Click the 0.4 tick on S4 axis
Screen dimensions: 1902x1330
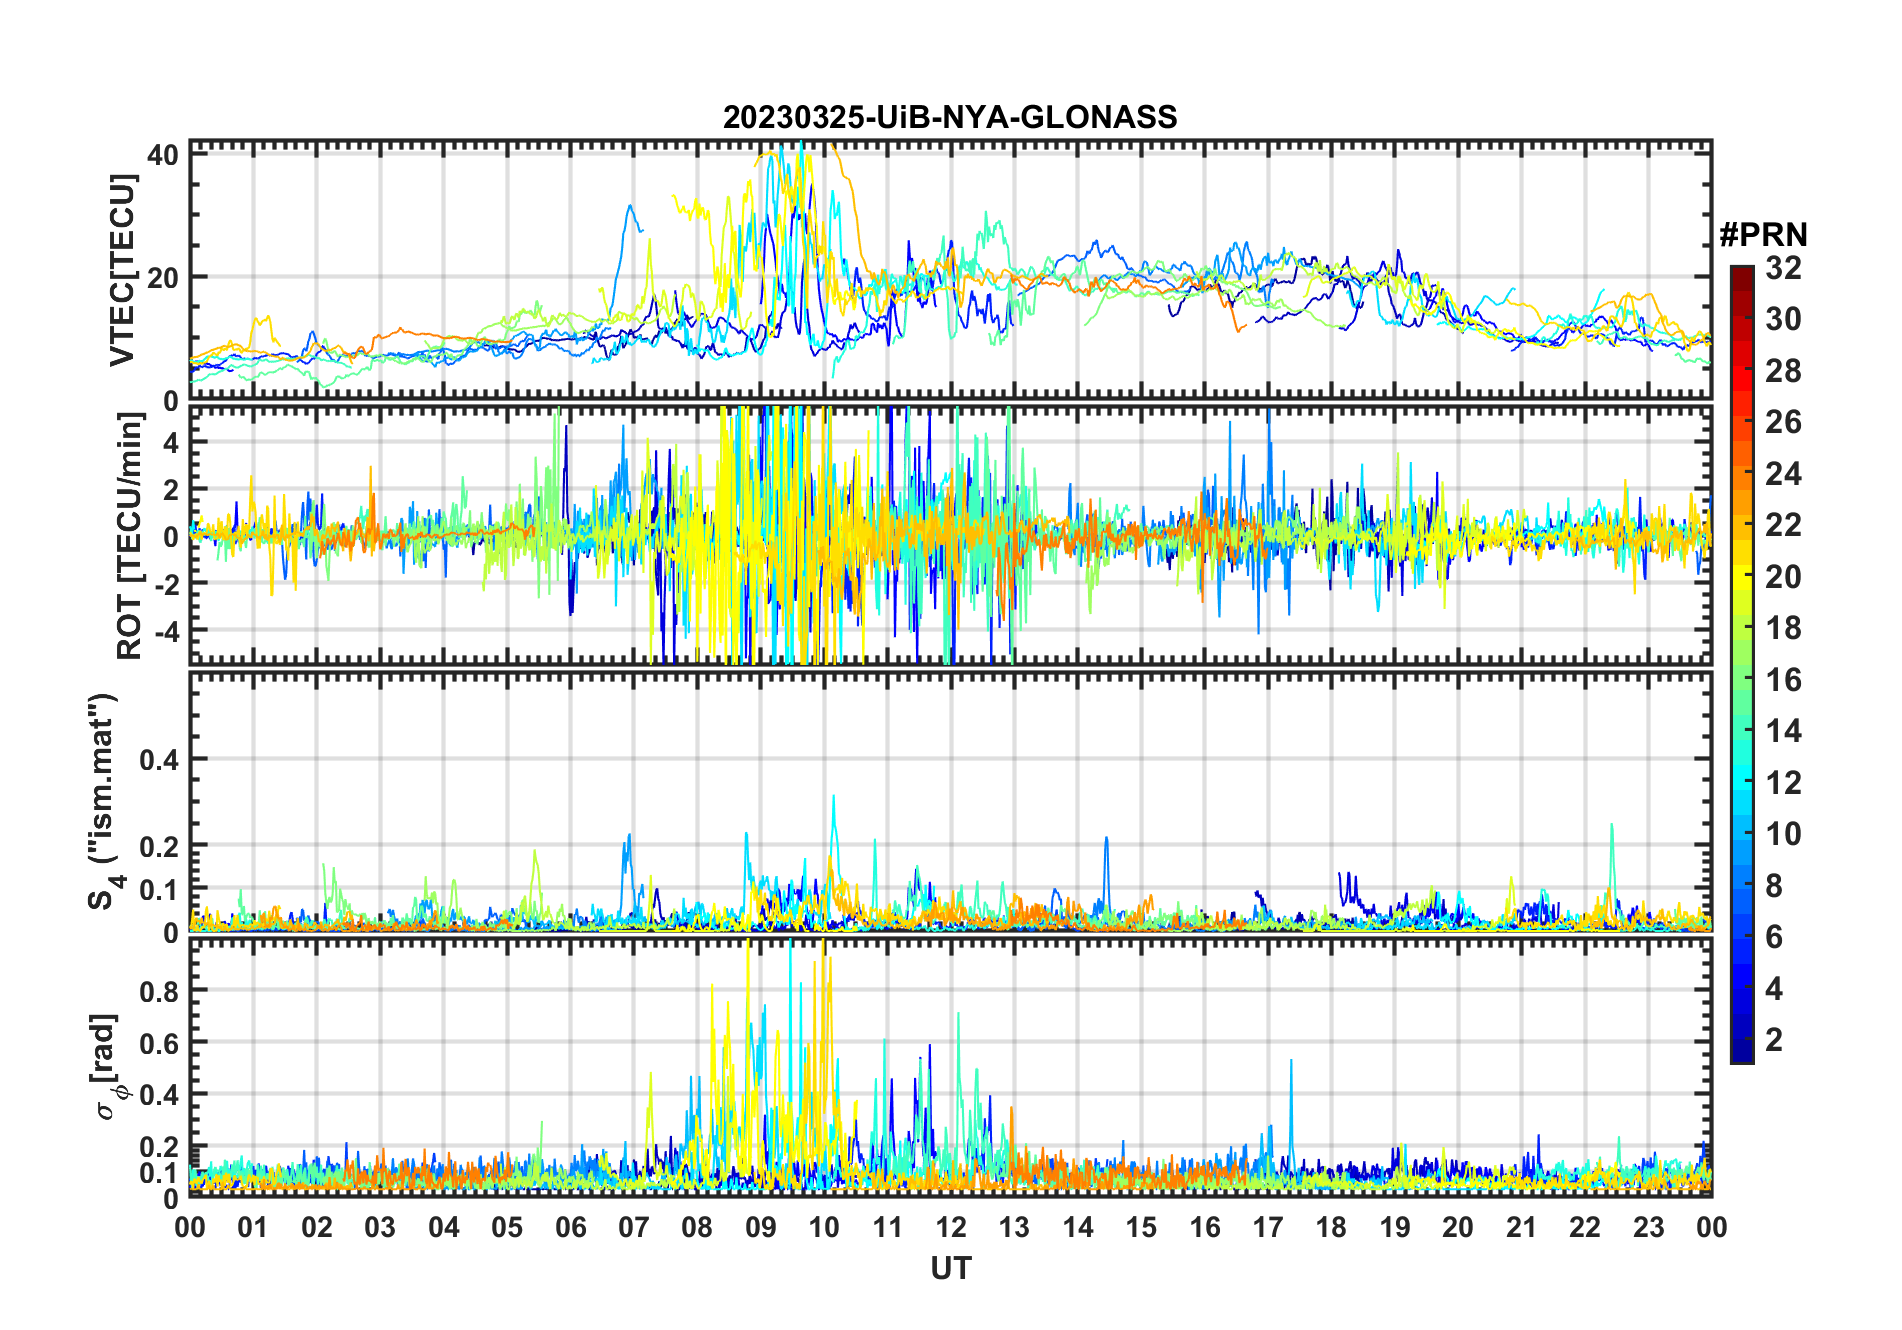(x=159, y=760)
